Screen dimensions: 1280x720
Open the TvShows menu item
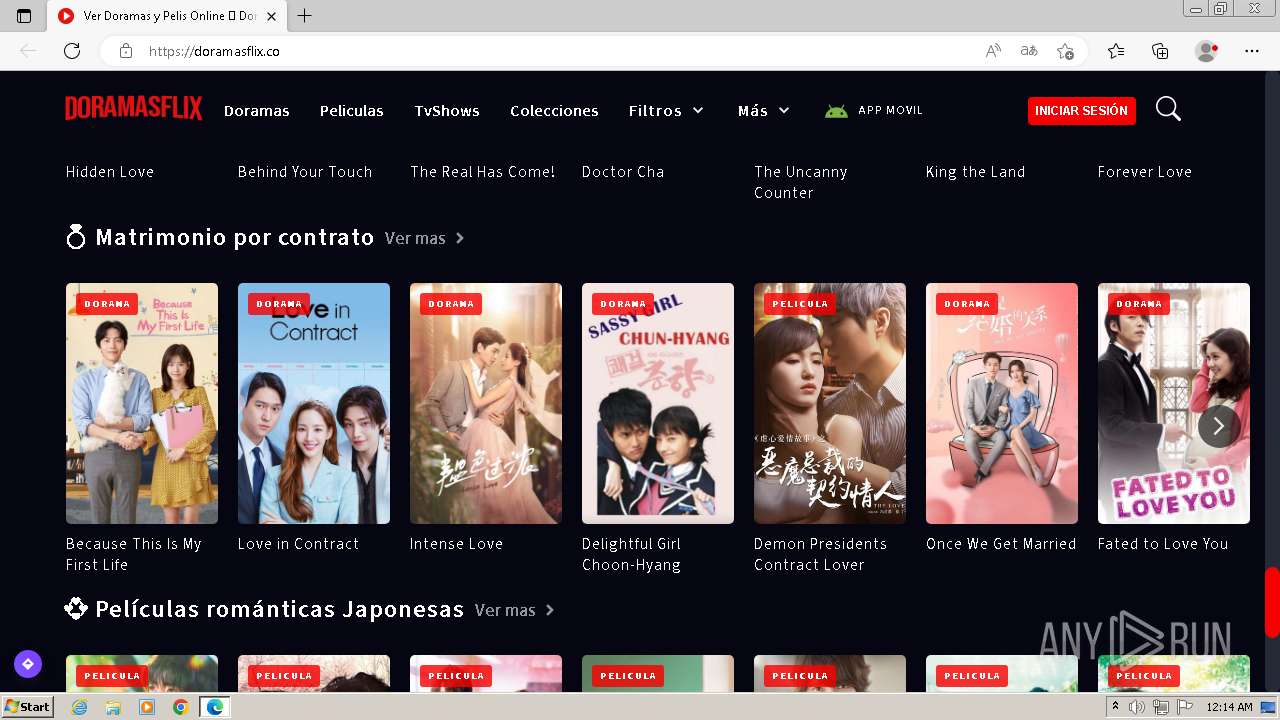tap(447, 111)
